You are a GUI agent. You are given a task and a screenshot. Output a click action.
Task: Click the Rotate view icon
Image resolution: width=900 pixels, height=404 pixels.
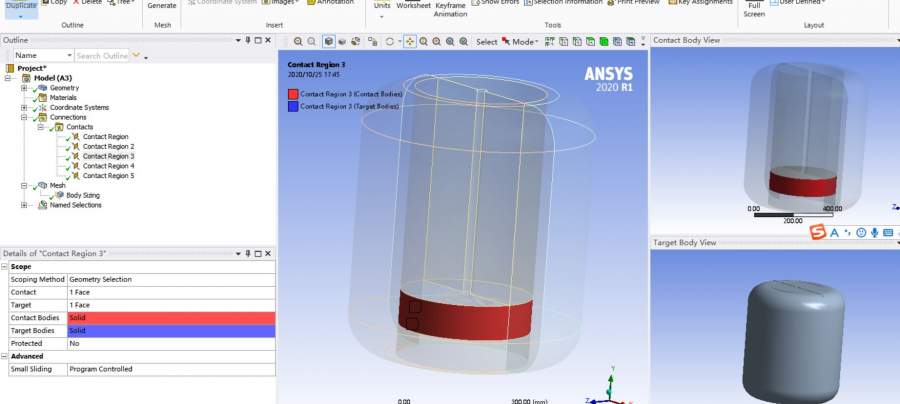[389, 42]
